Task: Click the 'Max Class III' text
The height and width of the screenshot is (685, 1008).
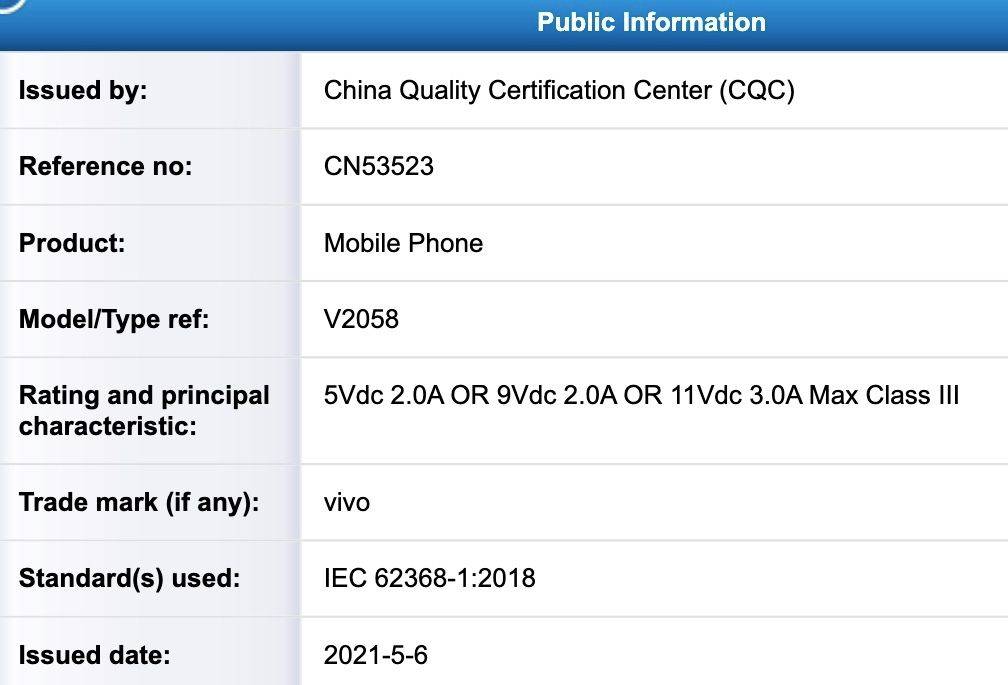Action: pos(884,396)
